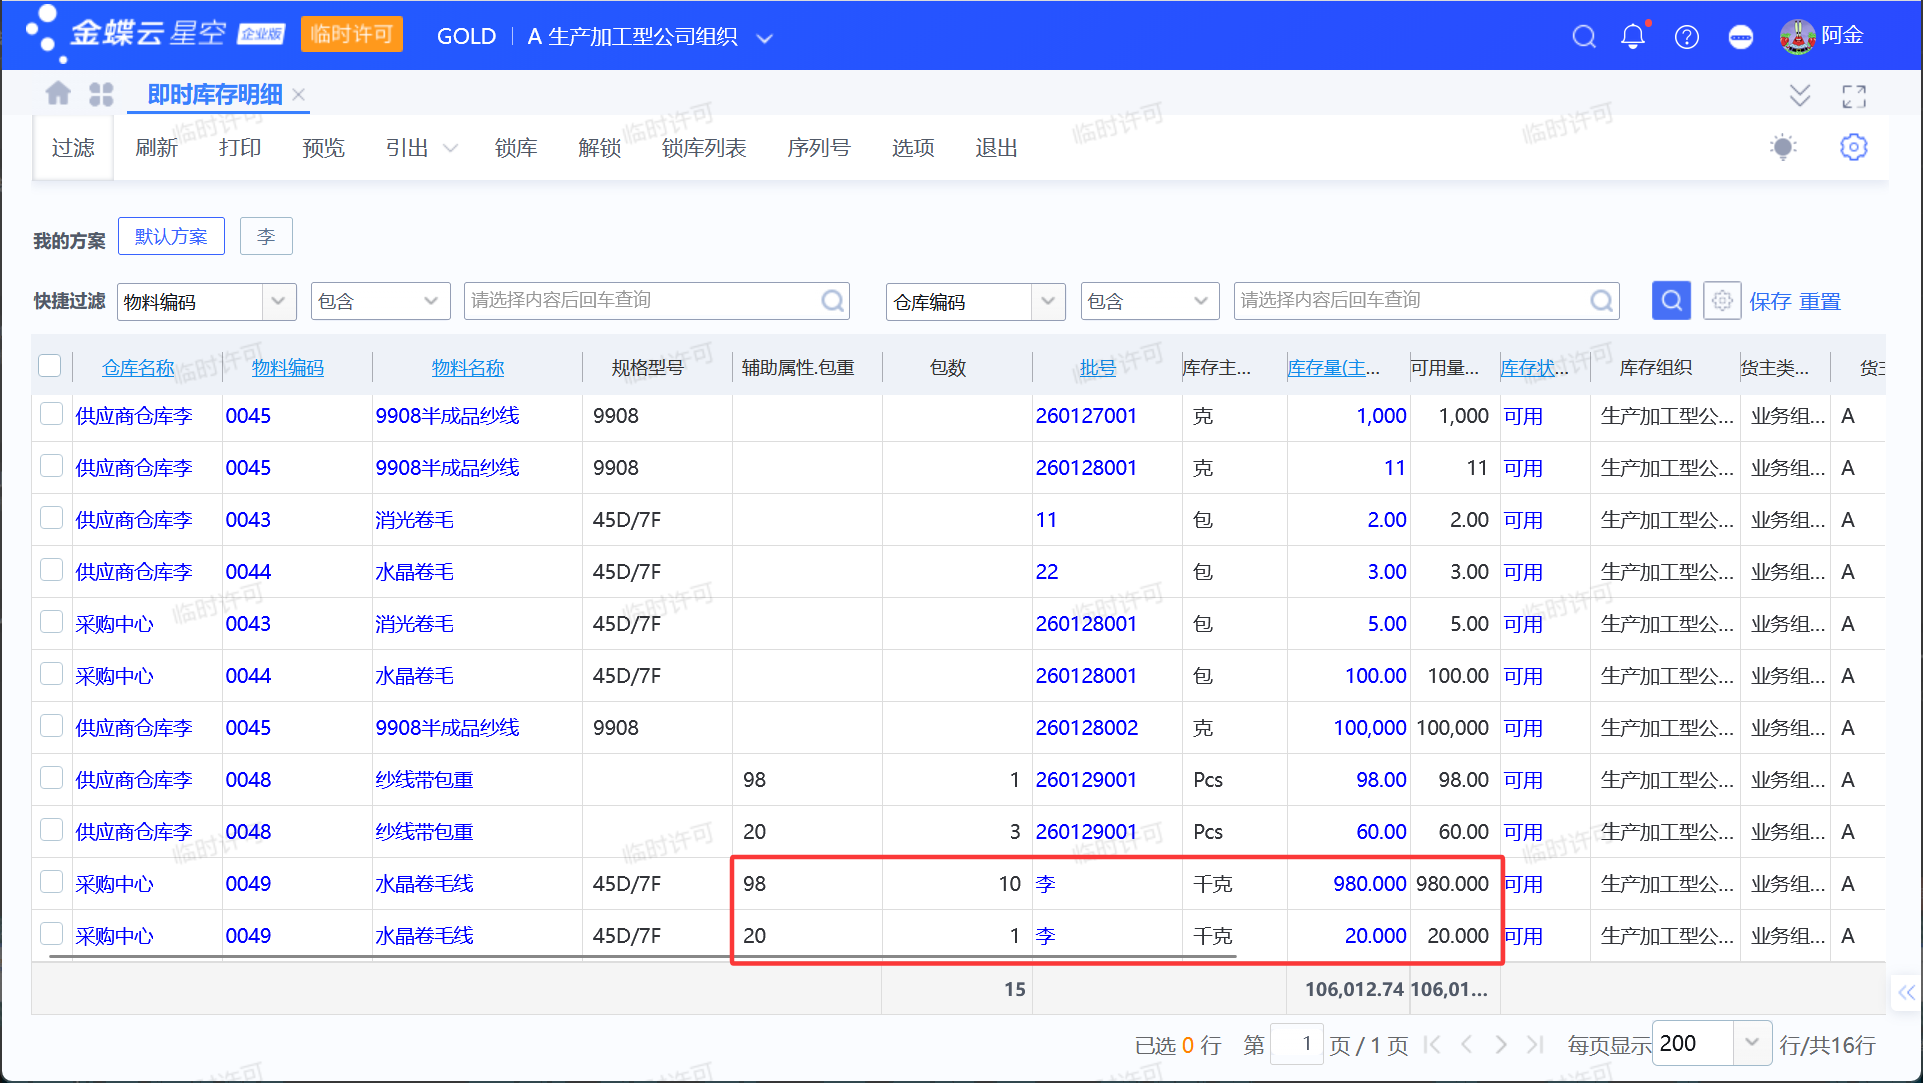Viewport: 1923px width, 1083px height.
Task: Expand the 物料编码 quick filter dropdown
Action: coord(278,301)
